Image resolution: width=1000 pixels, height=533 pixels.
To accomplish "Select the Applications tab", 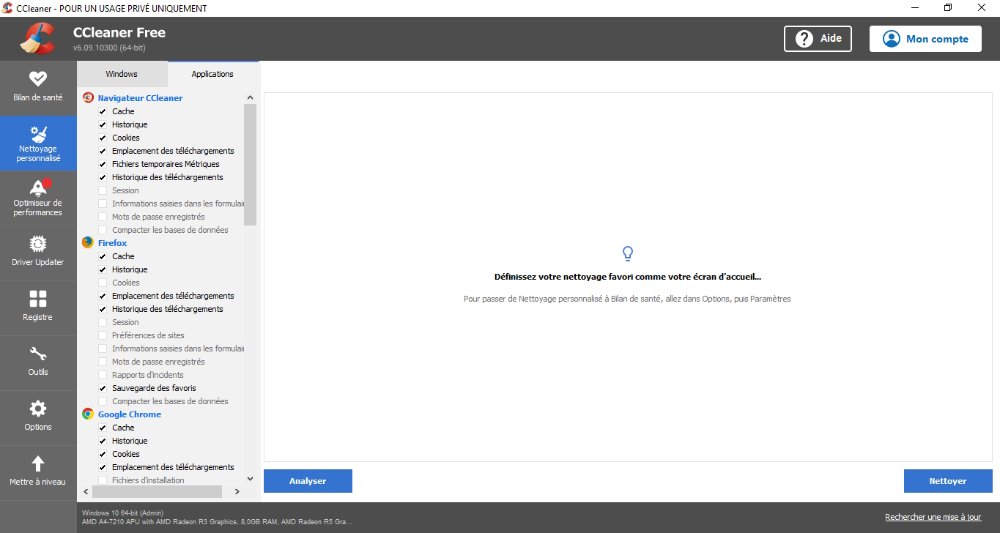I will pyautogui.click(x=212, y=74).
